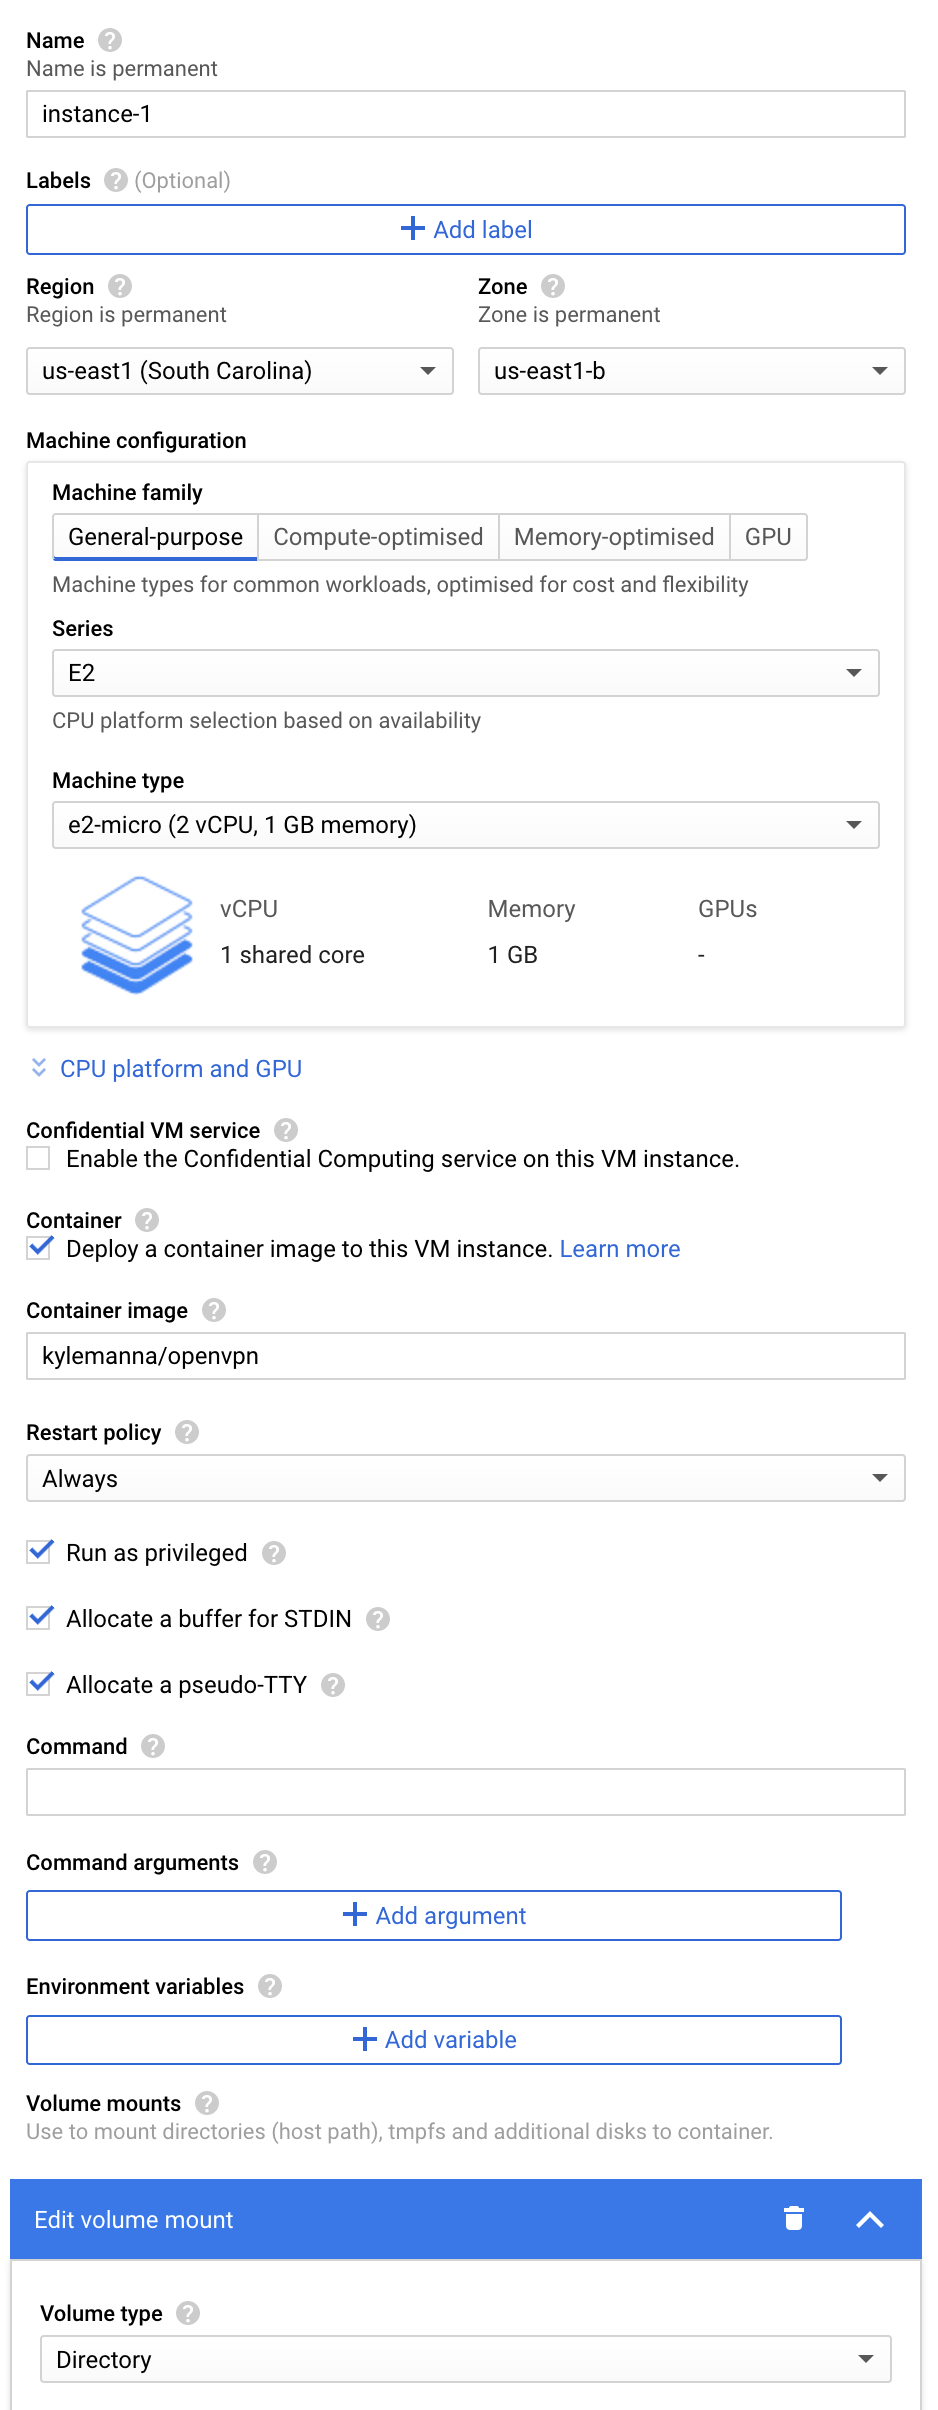This screenshot has width=938, height=2410.
Task: Select the Memory-optimised tab
Action: (614, 537)
